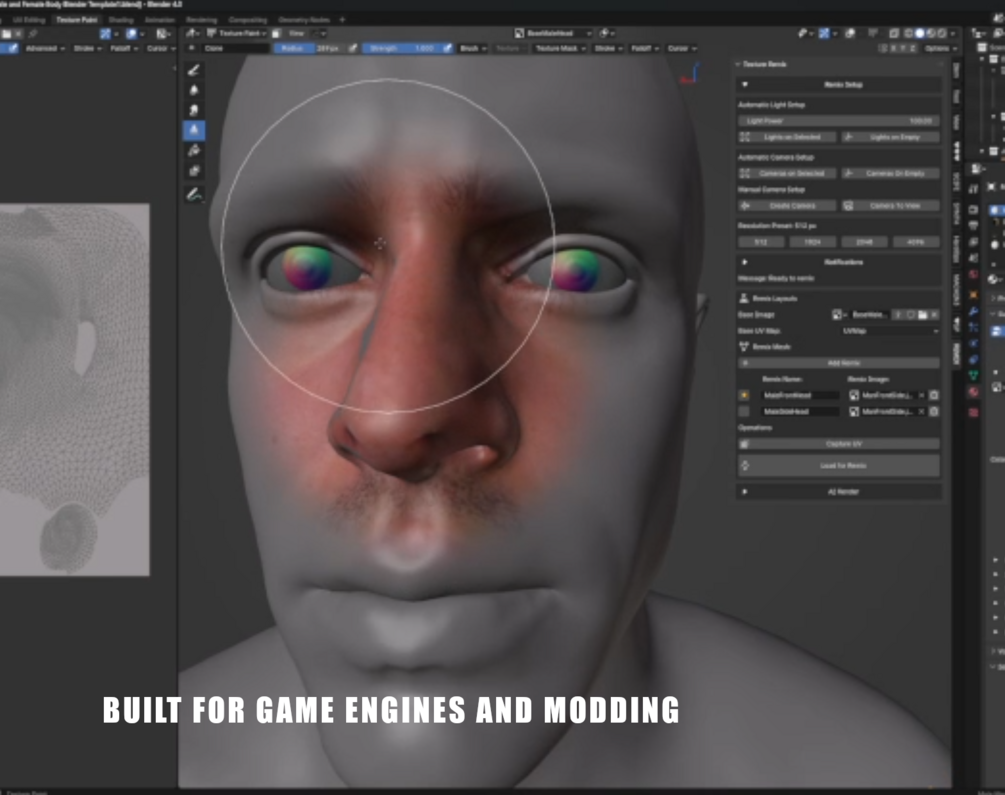The height and width of the screenshot is (795, 1005).
Task: Click the MaleFrontHead remix name field
Action: 800,396
